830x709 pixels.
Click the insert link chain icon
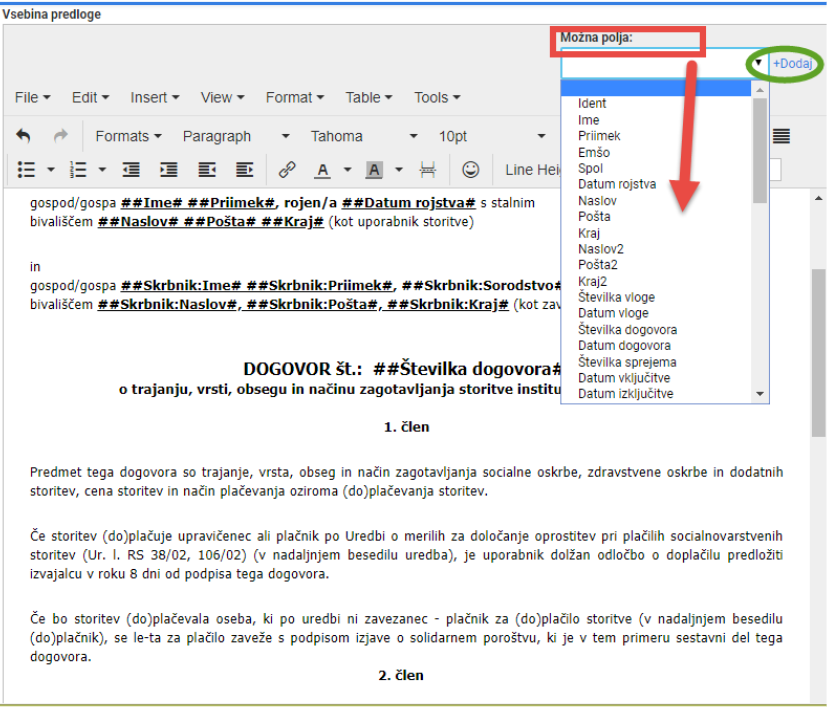(287, 170)
